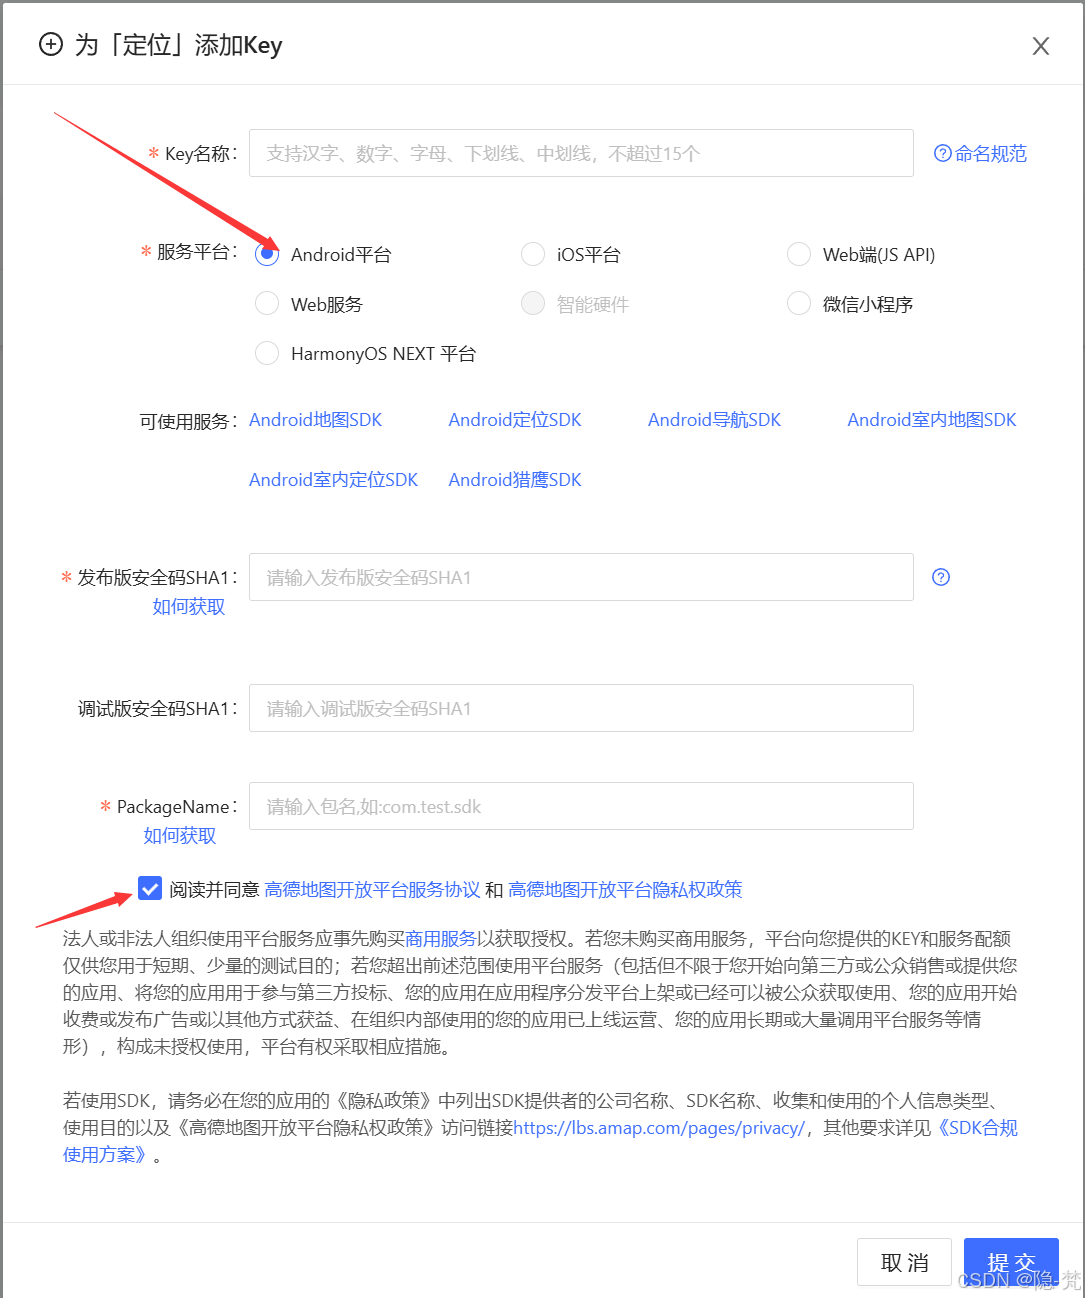1085x1298 pixels.
Task: Open the lbs.amap.com privacy URL link
Action: (659, 1128)
